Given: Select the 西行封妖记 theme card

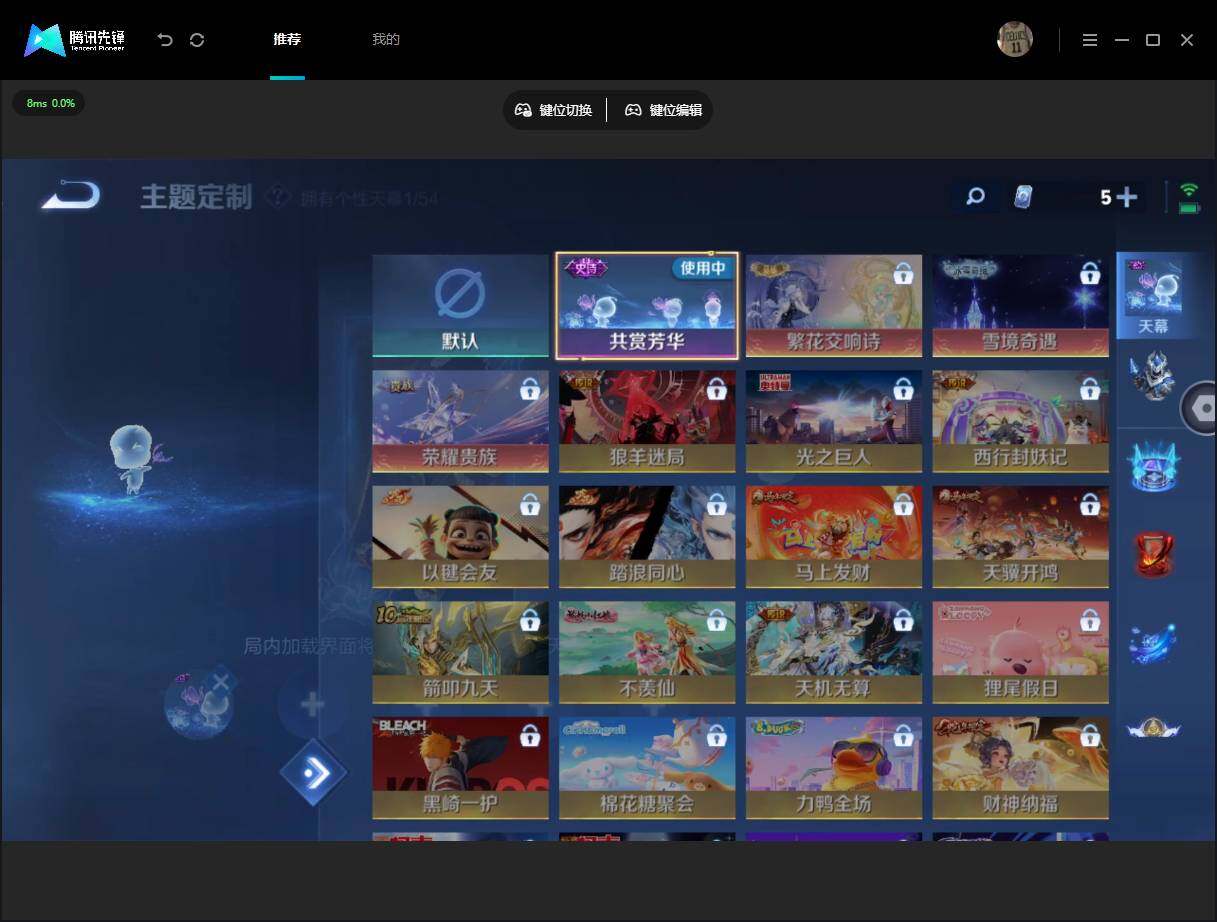Looking at the screenshot, I should pos(1020,421).
